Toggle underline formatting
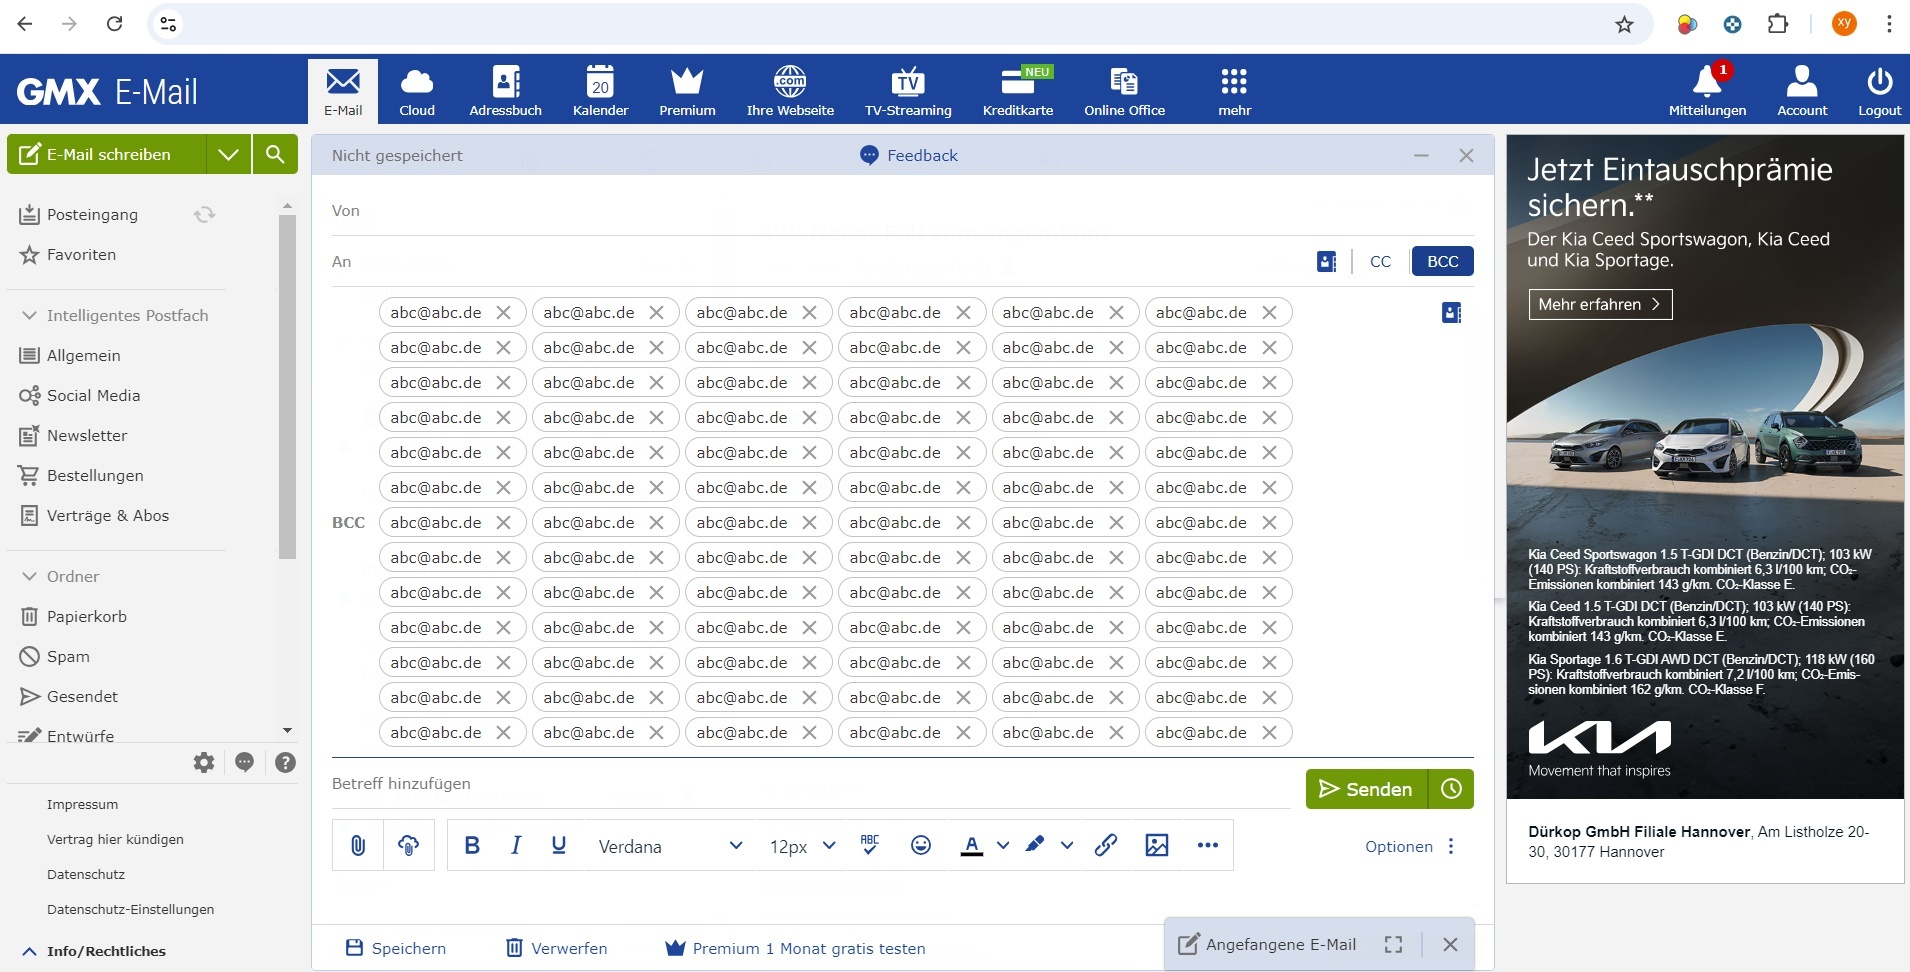The height and width of the screenshot is (972, 1910). (x=559, y=846)
